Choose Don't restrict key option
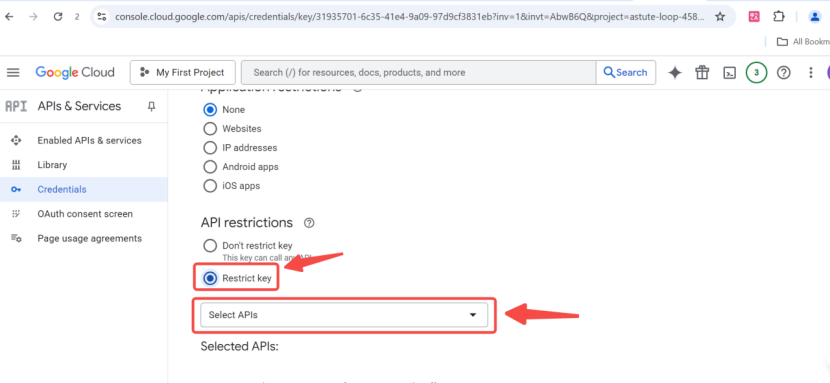Image resolution: width=830 pixels, height=383 pixels. point(210,246)
